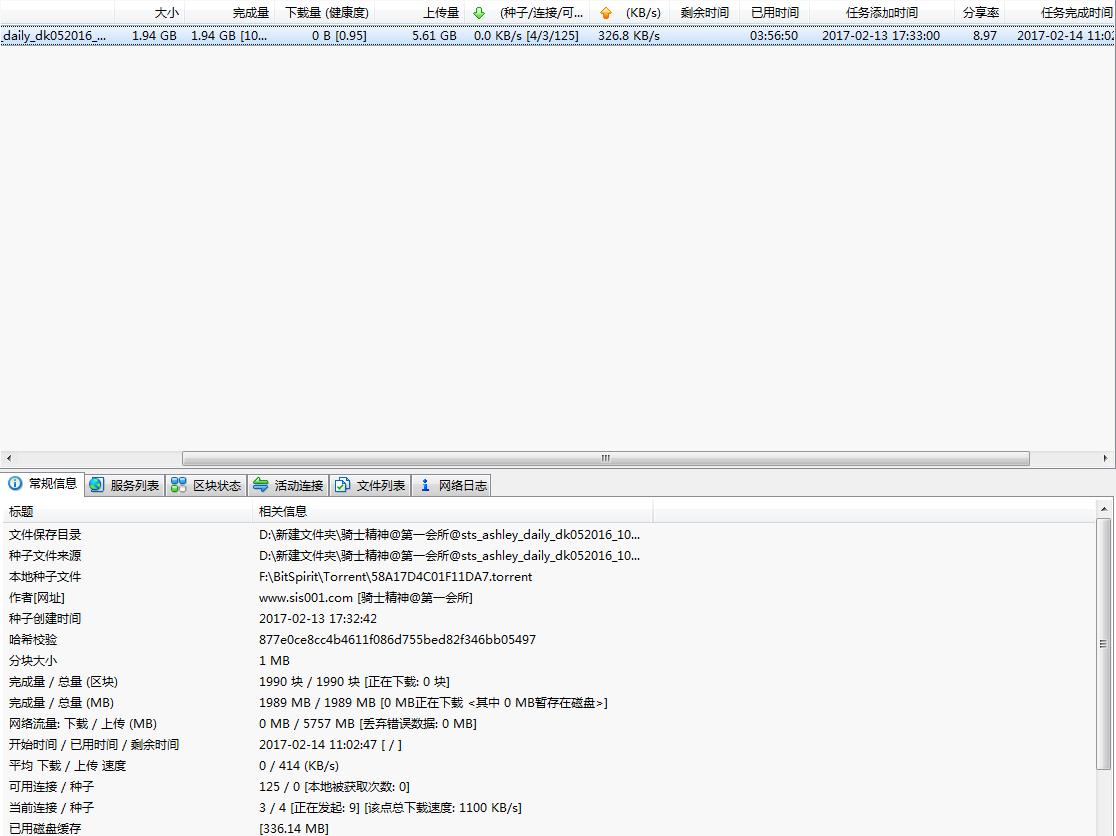This screenshot has height=836, width=1116.
Task: Click the 相关信息 column header in details
Action: tap(283, 512)
